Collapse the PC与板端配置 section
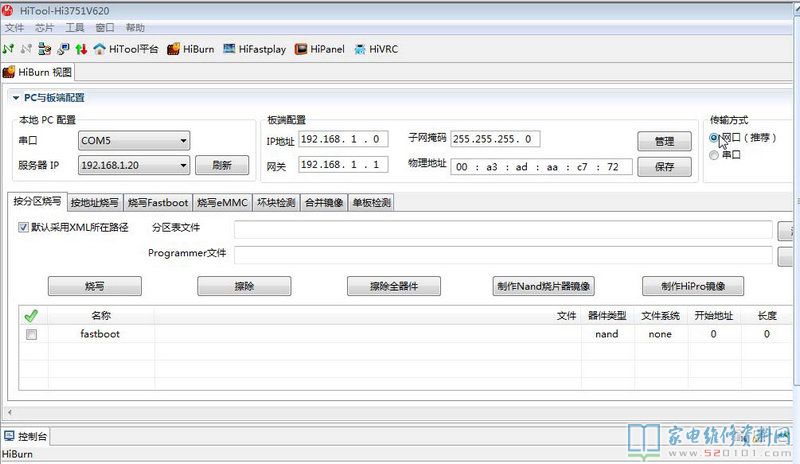This screenshot has height=464, width=800. (15, 98)
